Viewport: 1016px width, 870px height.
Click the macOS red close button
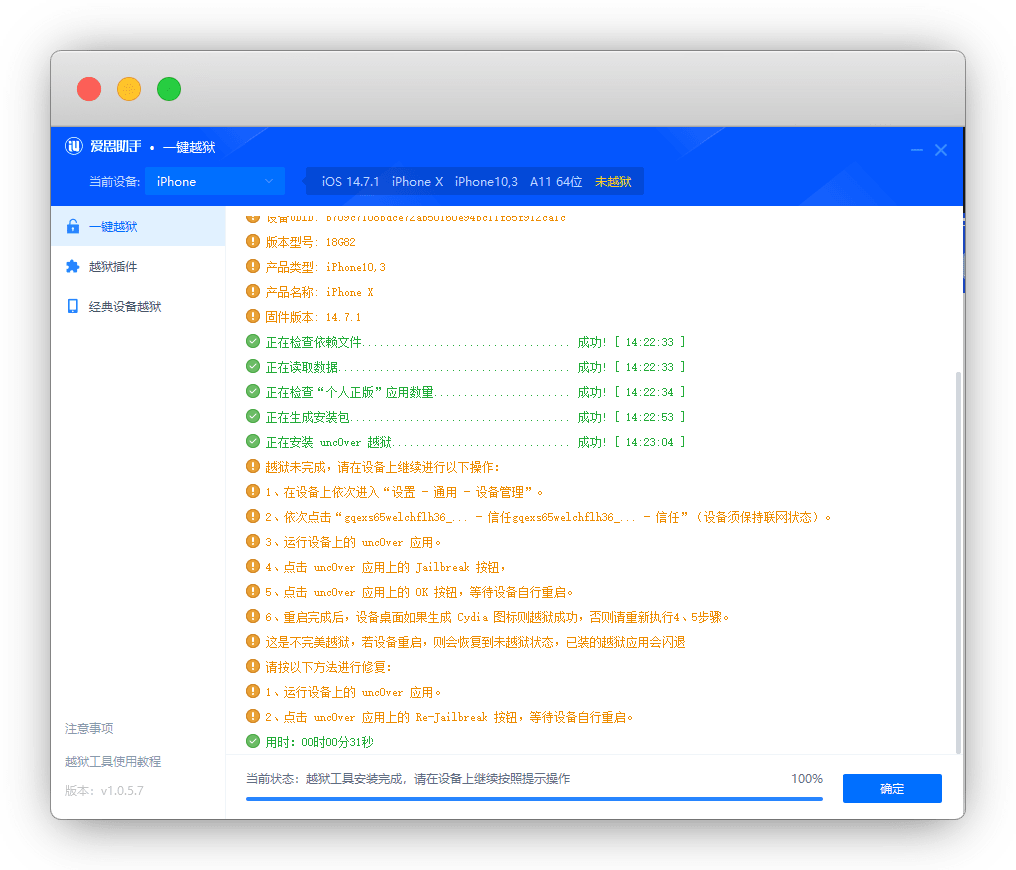coord(89,89)
